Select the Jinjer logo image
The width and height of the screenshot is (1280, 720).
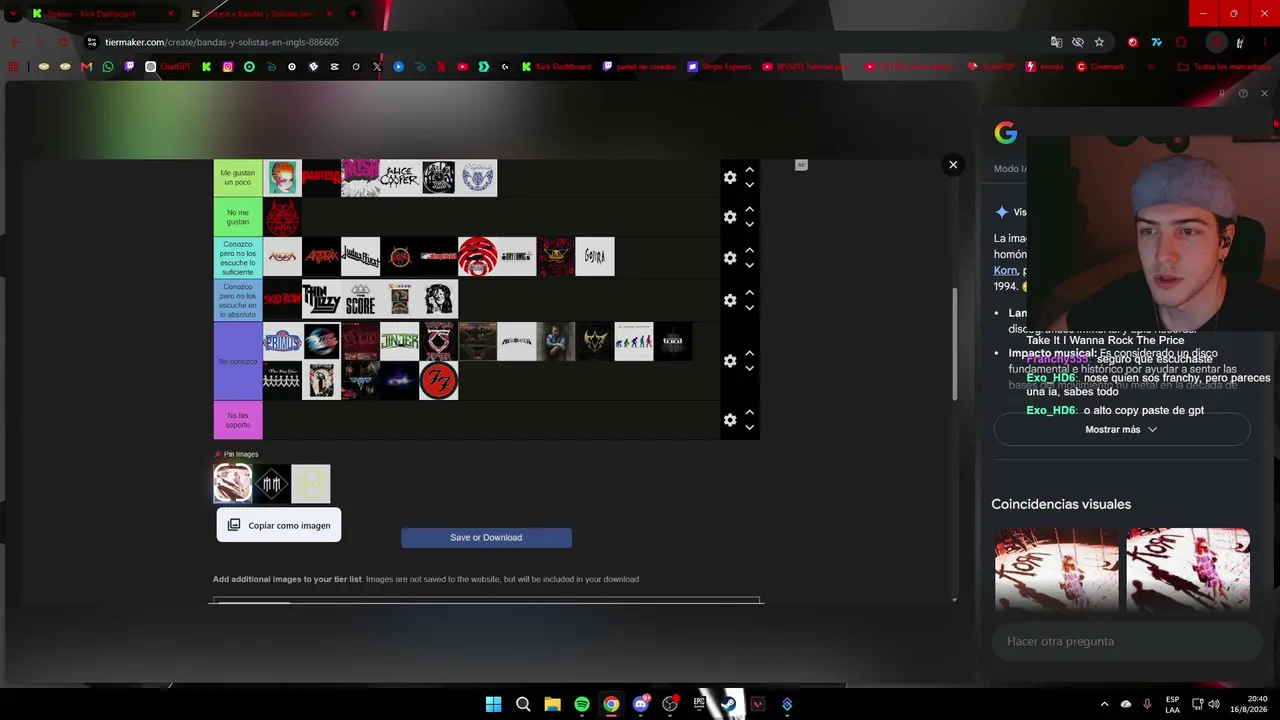click(x=399, y=341)
